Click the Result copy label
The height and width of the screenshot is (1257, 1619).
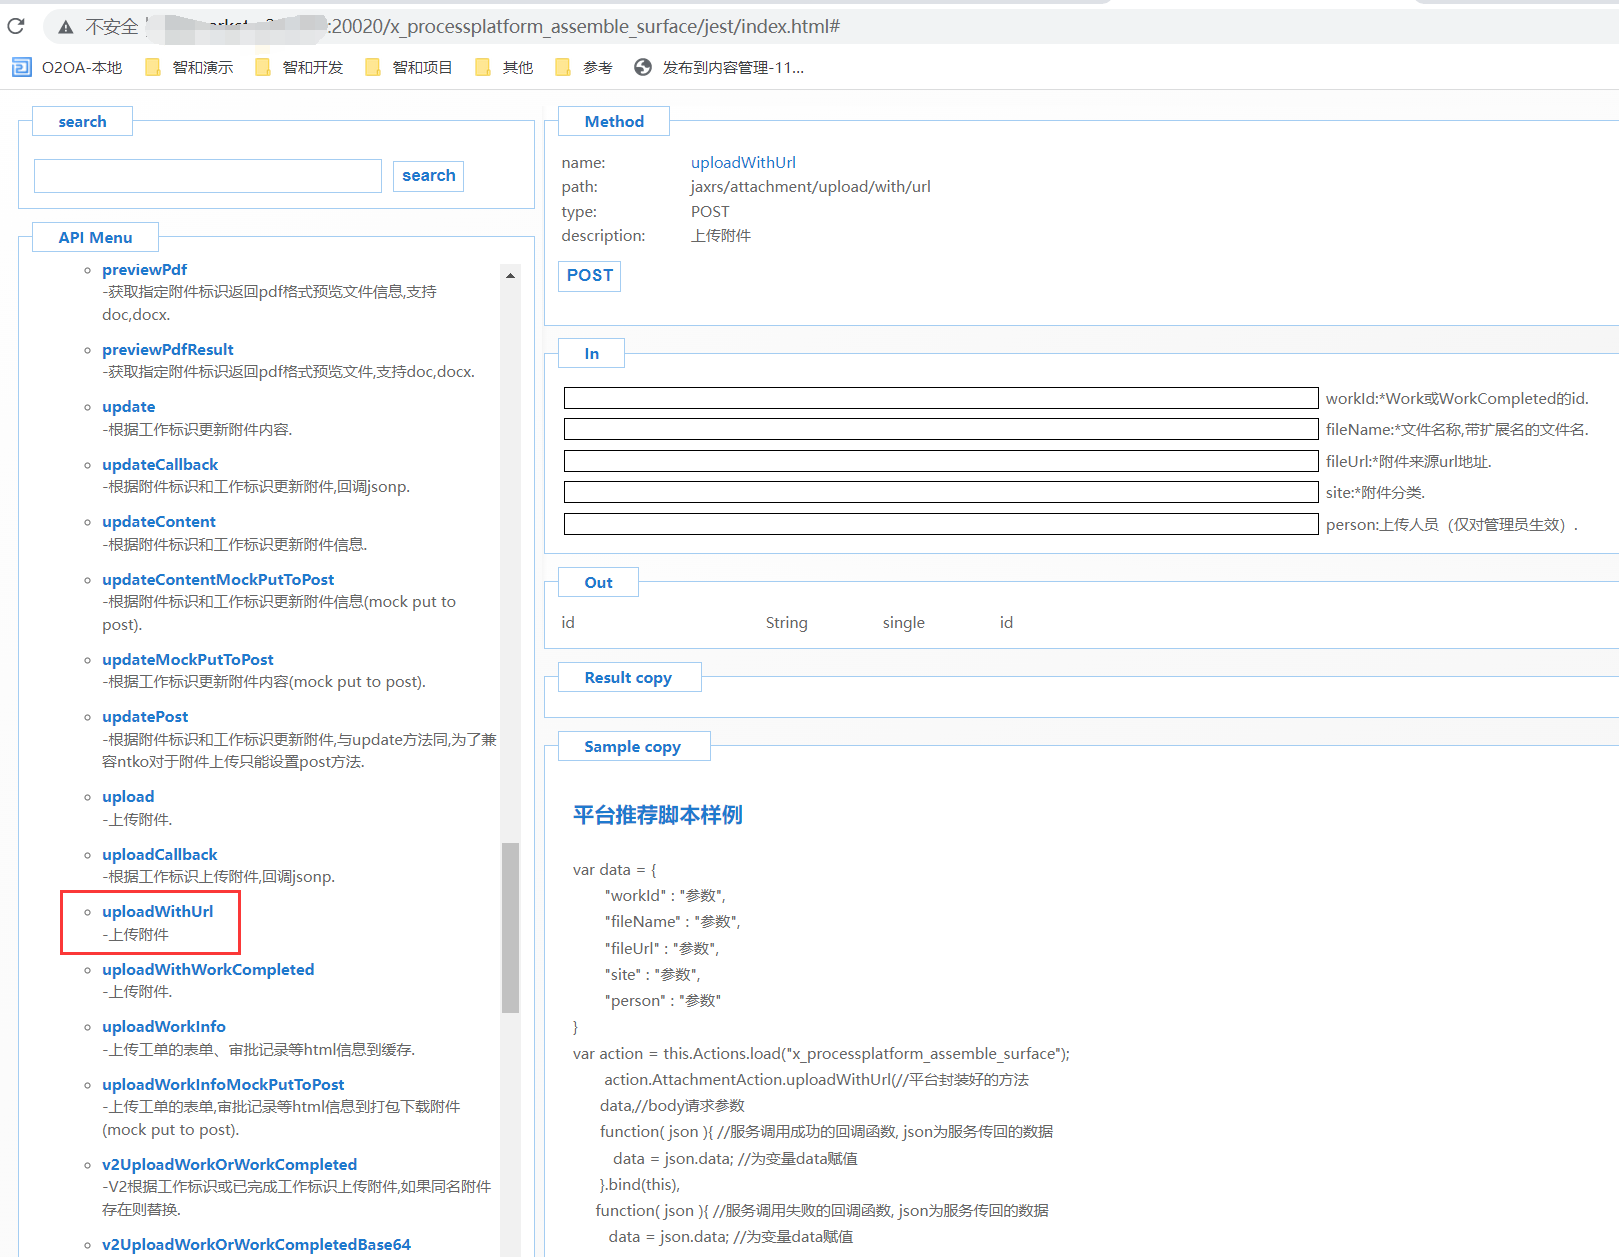(x=628, y=677)
